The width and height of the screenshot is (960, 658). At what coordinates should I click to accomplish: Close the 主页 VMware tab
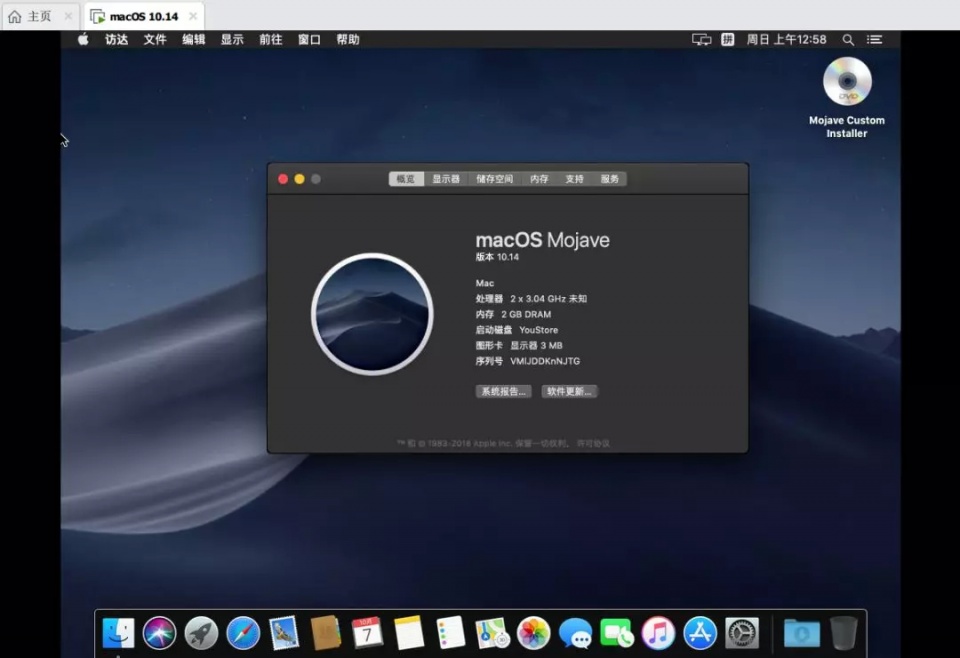(x=68, y=17)
